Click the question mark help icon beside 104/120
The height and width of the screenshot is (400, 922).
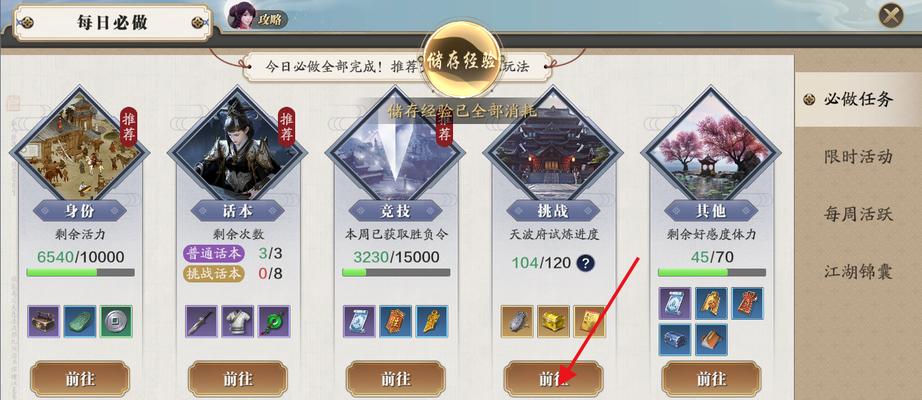pyautogui.click(x=584, y=262)
